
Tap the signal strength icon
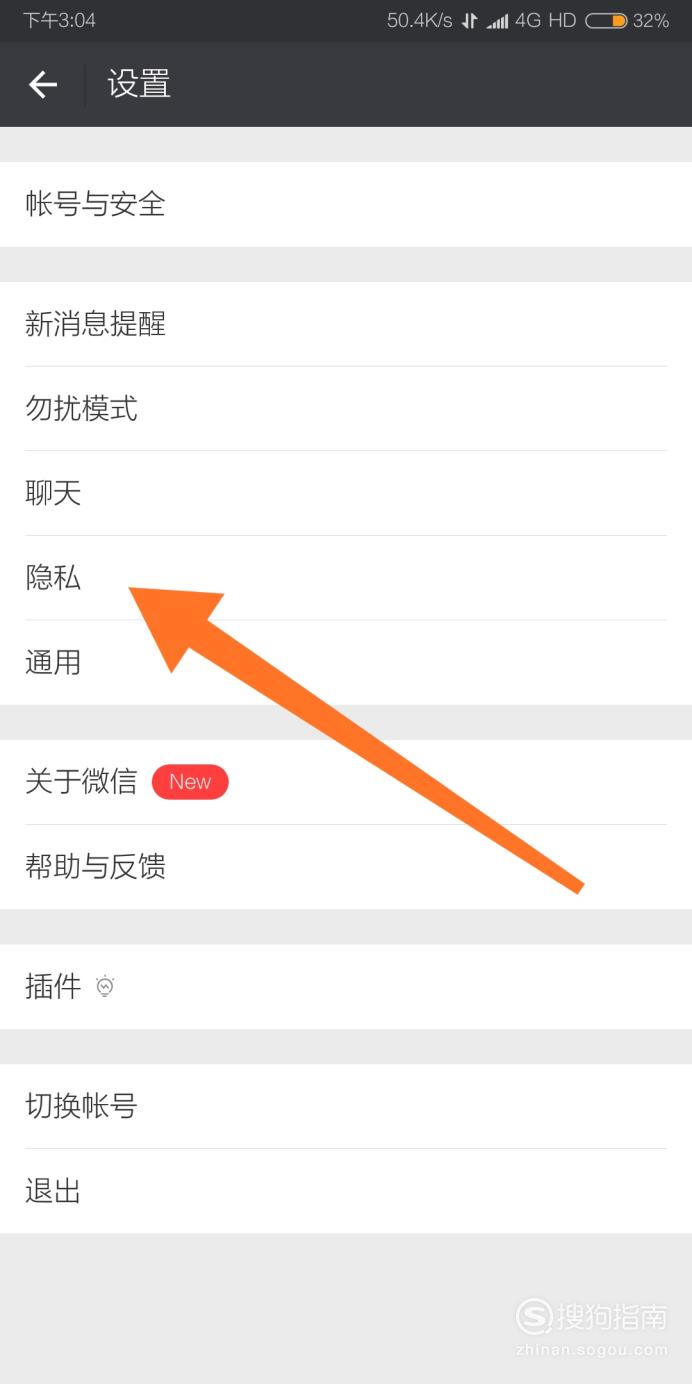pyautogui.click(x=497, y=21)
